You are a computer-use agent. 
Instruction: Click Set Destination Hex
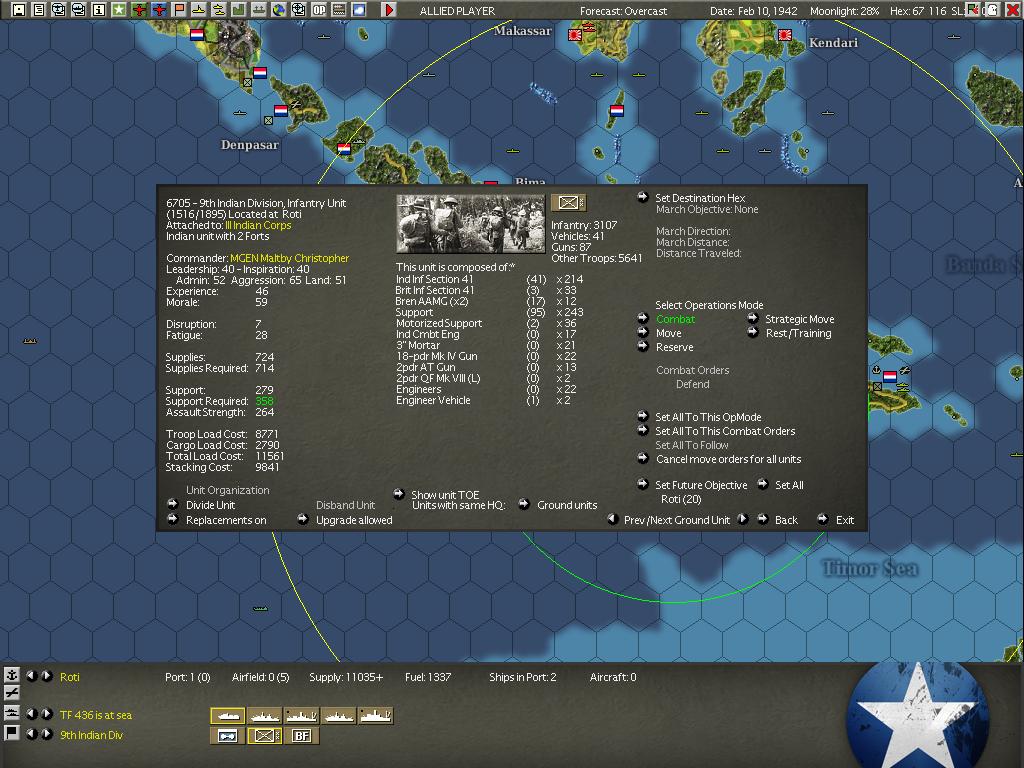click(x=700, y=198)
